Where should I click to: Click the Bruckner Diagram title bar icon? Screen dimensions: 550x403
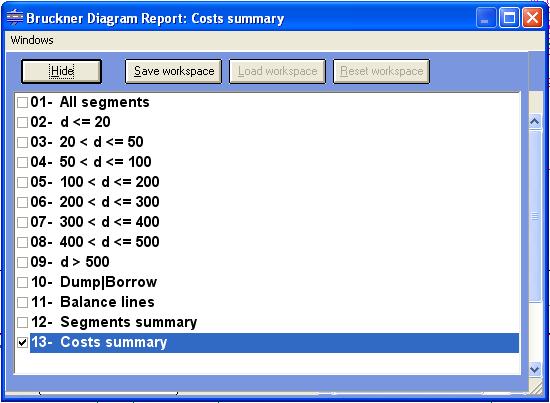[x=15, y=17]
